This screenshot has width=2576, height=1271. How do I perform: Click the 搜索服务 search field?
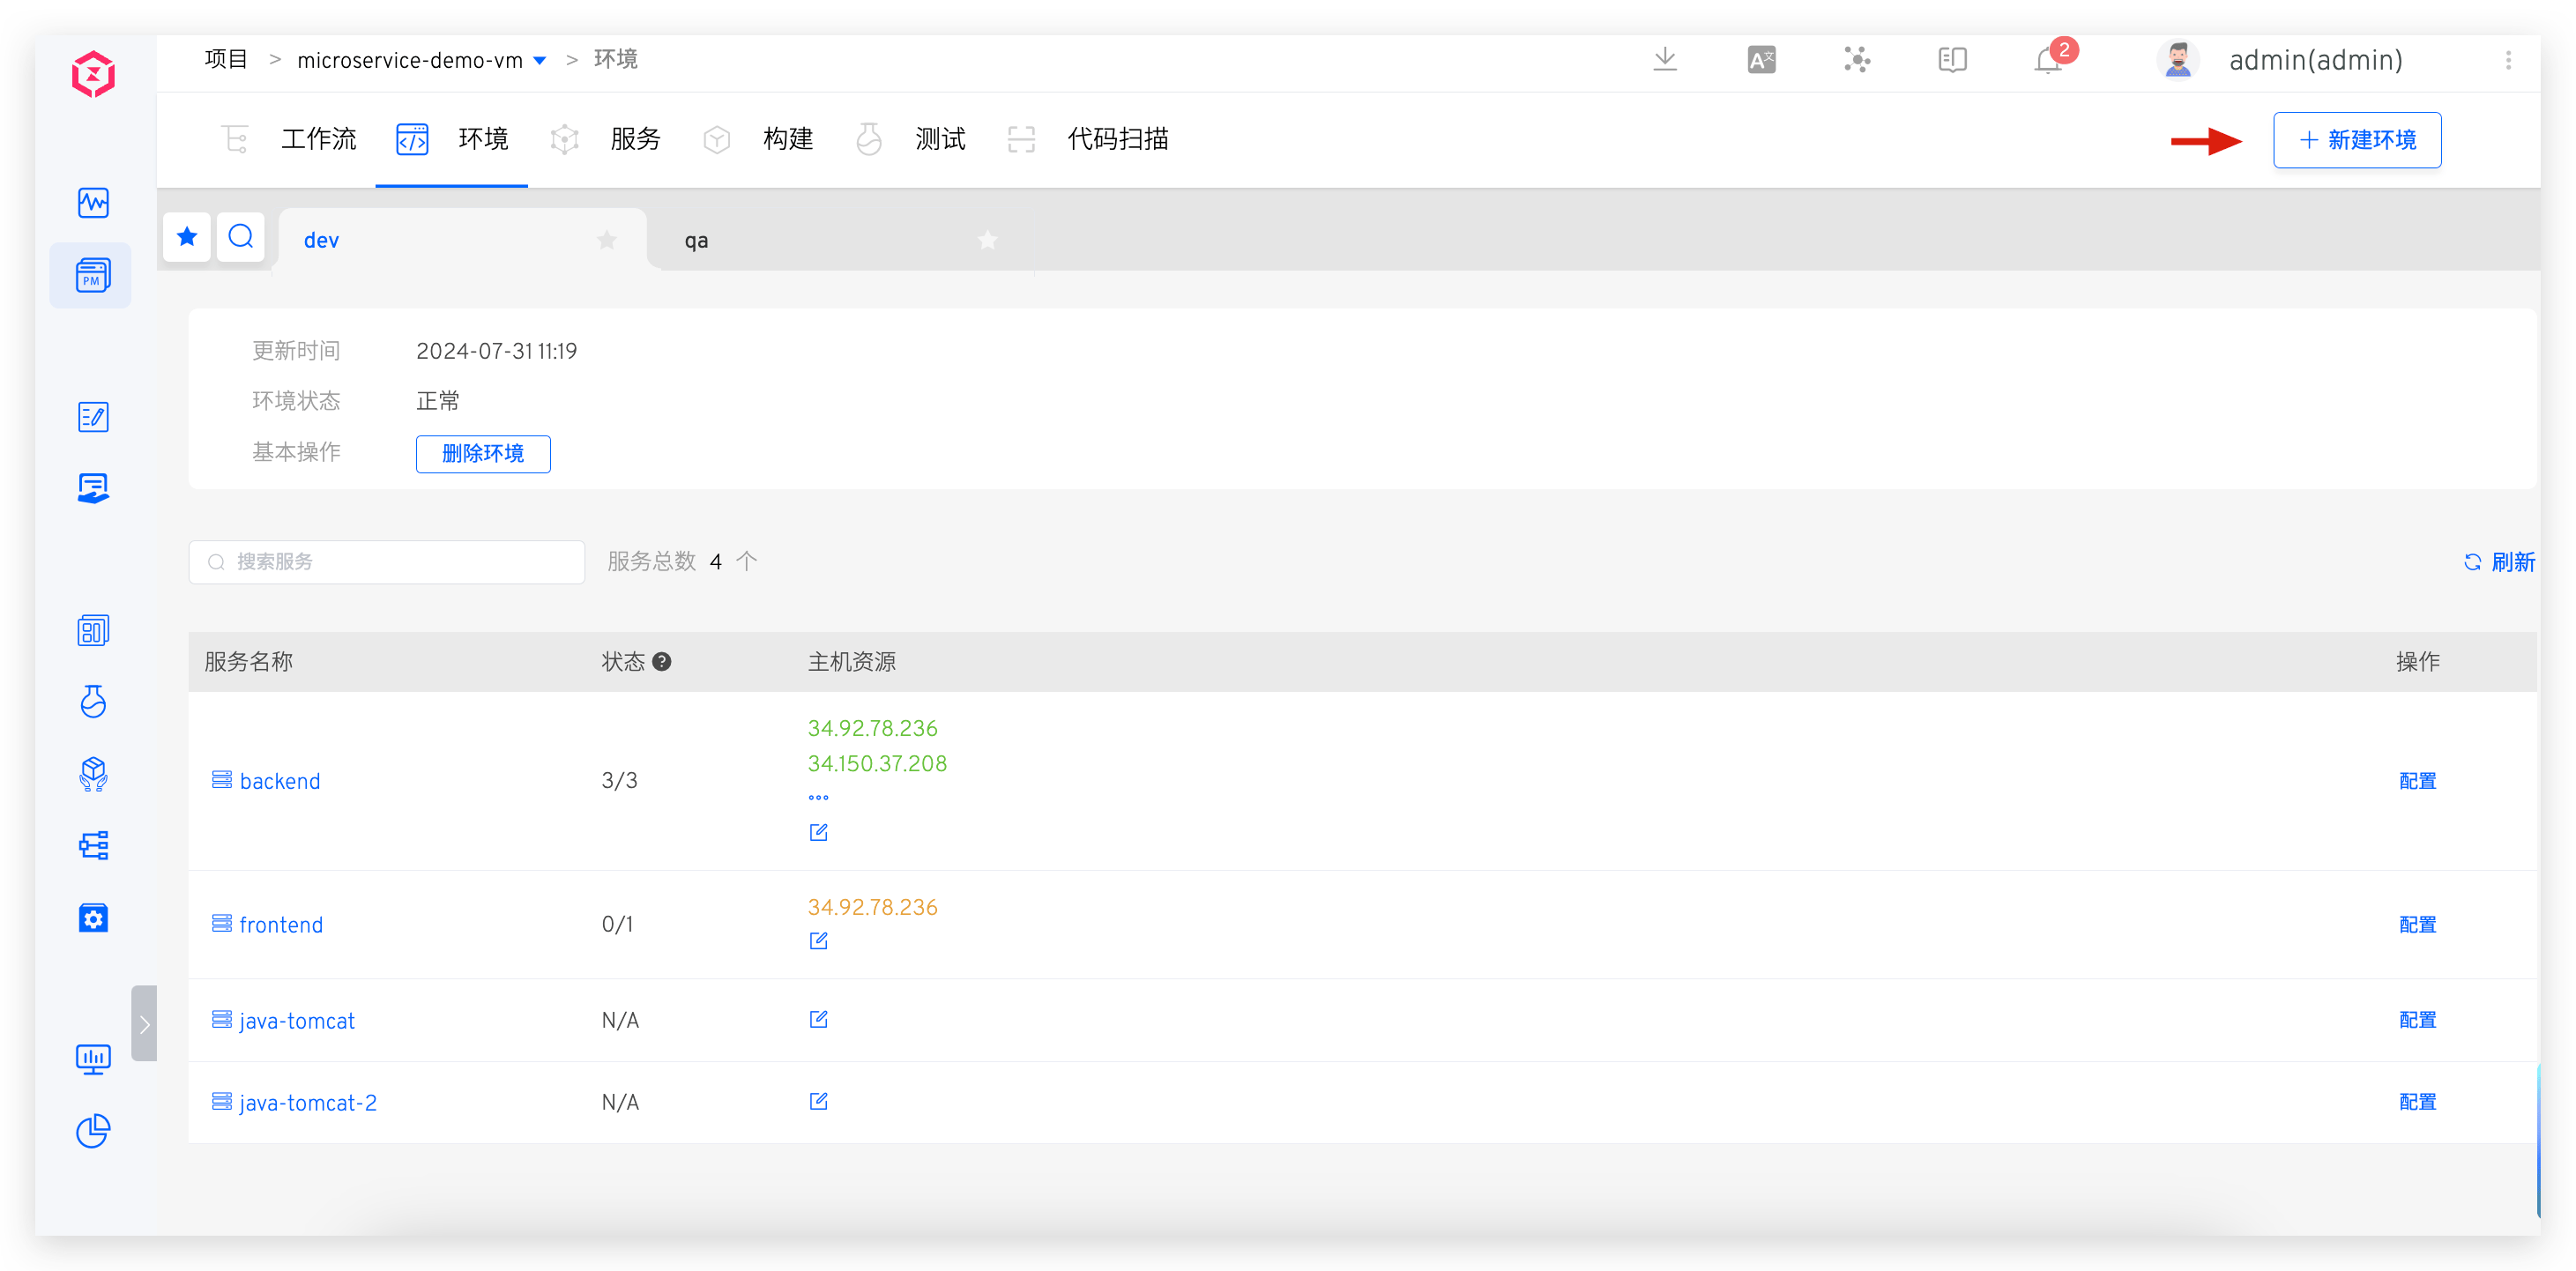click(400, 561)
